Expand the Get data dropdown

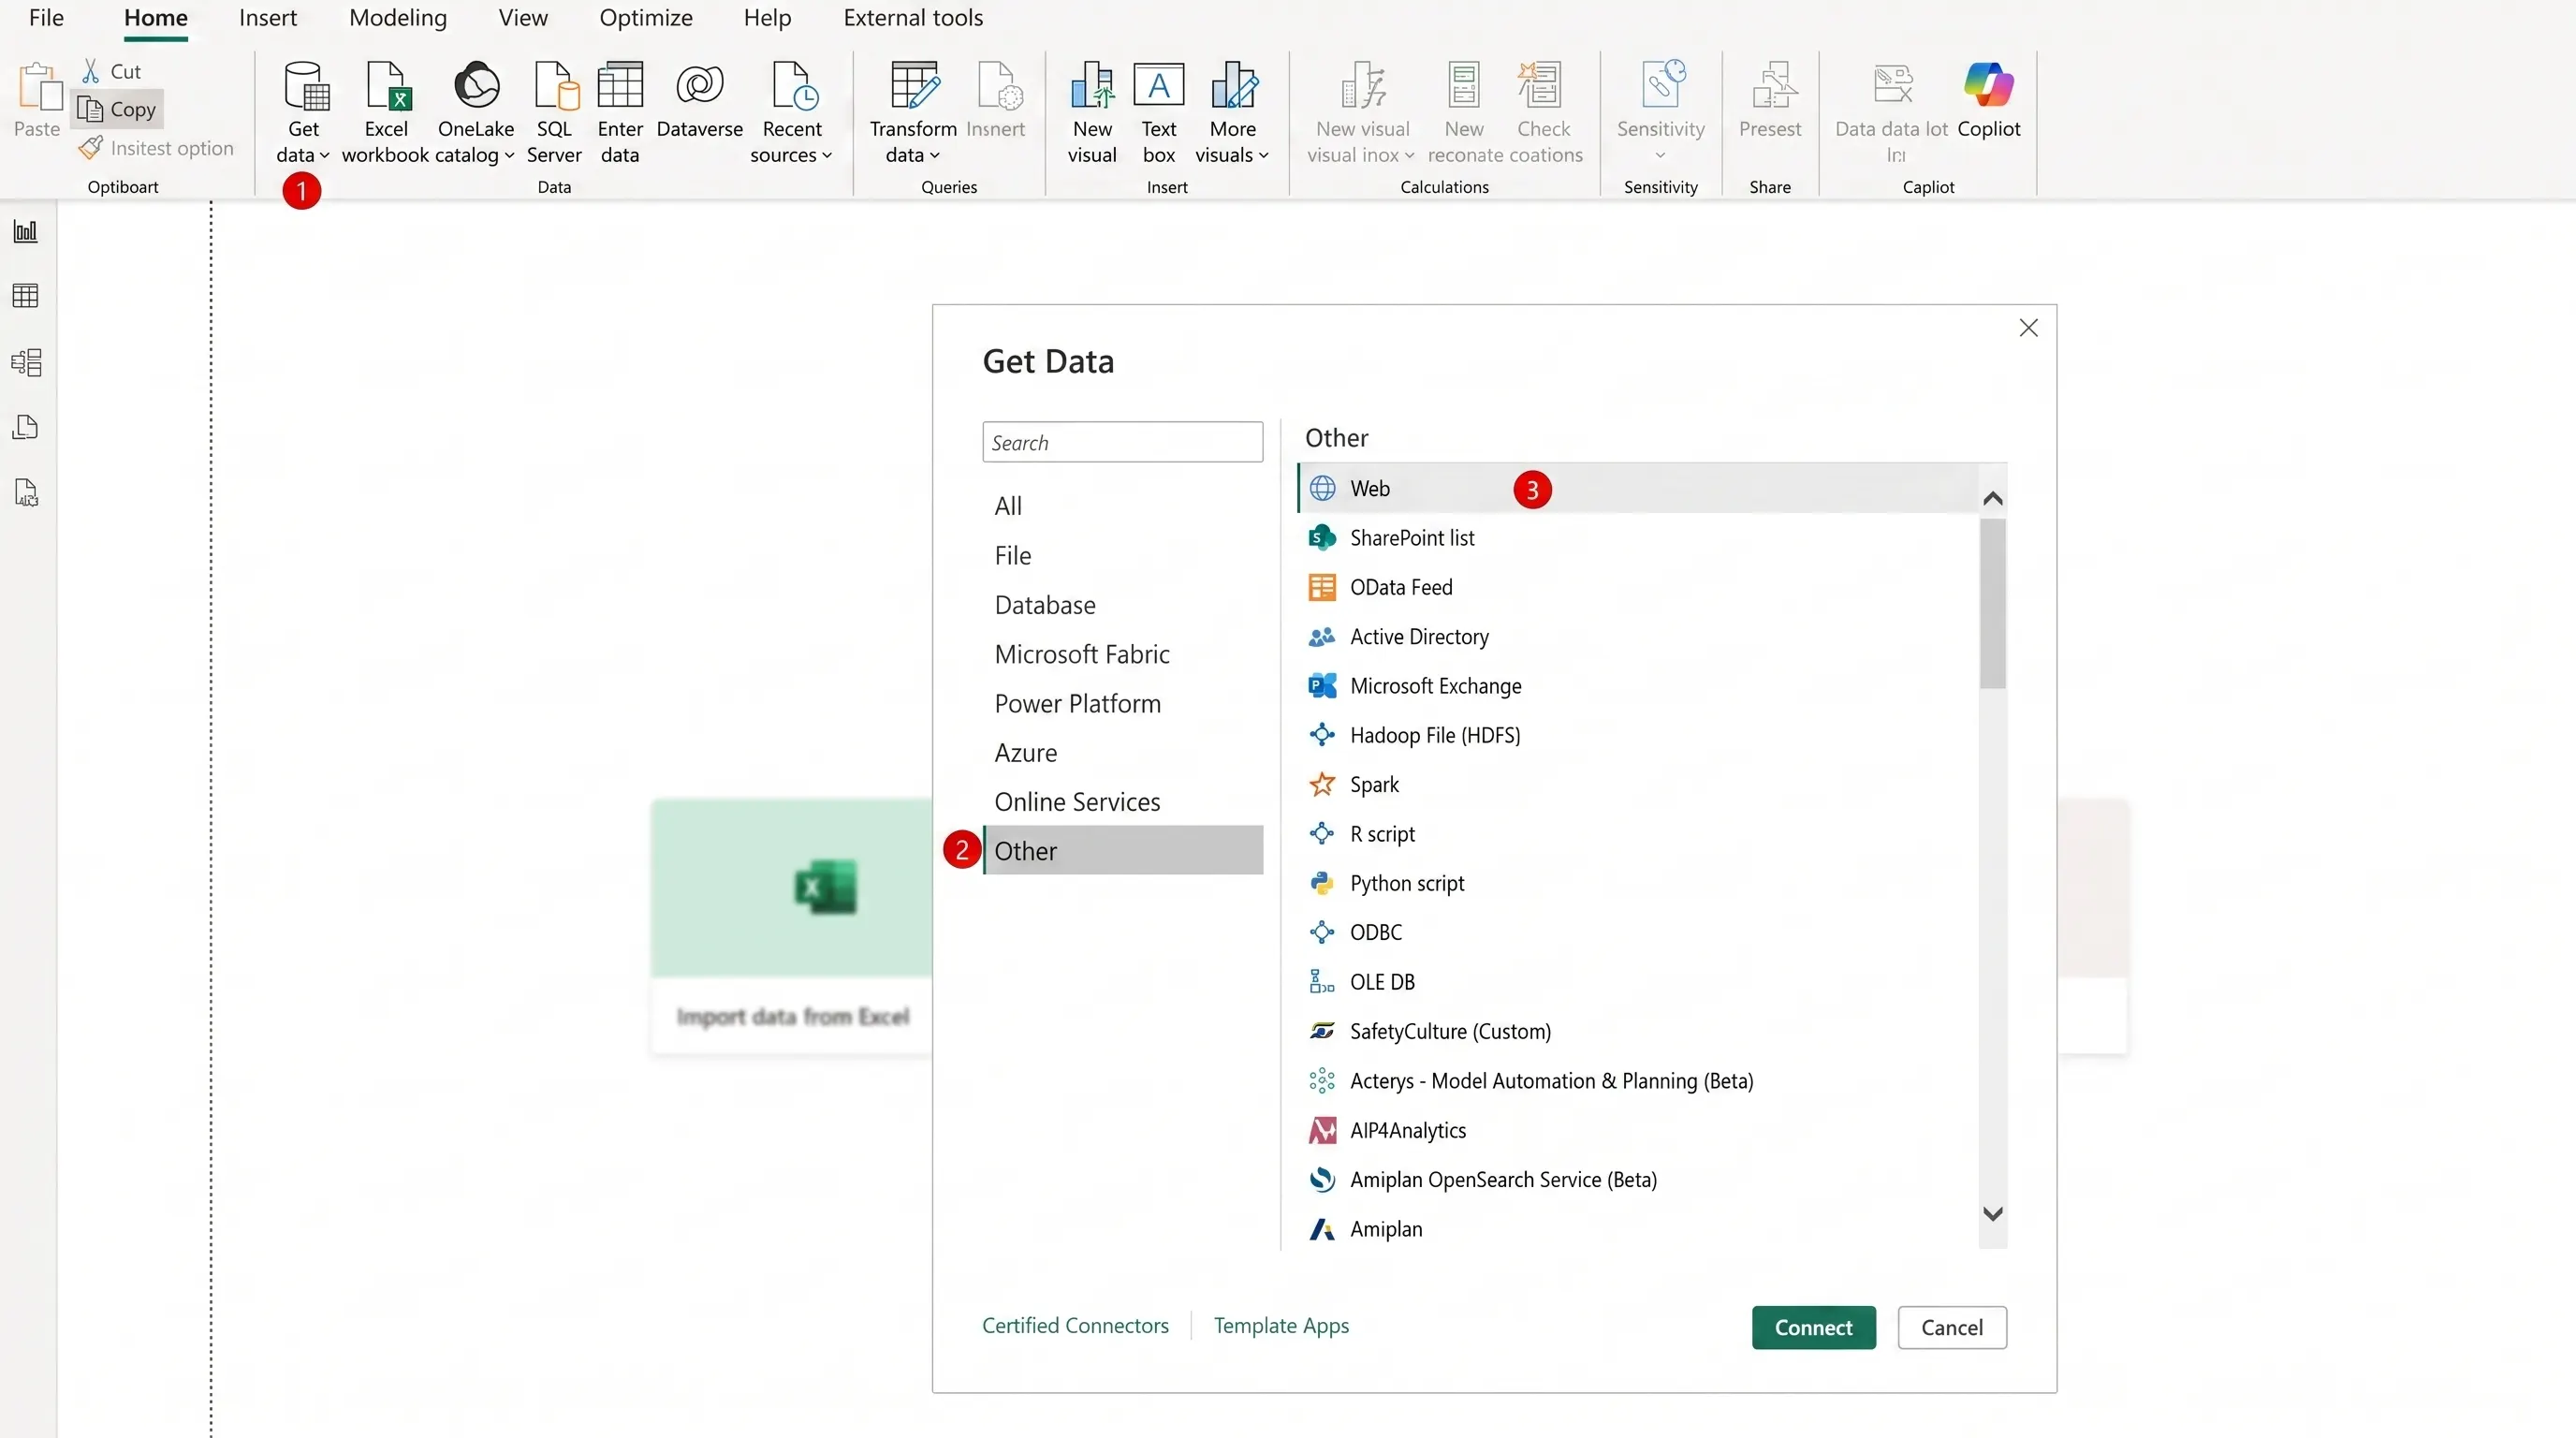coord(302,112)
